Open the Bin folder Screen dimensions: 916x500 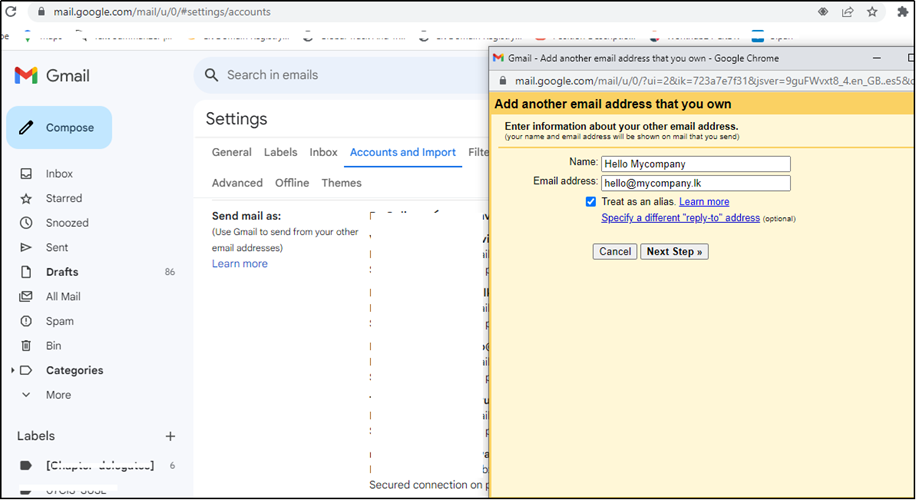(x=53, y=345)
